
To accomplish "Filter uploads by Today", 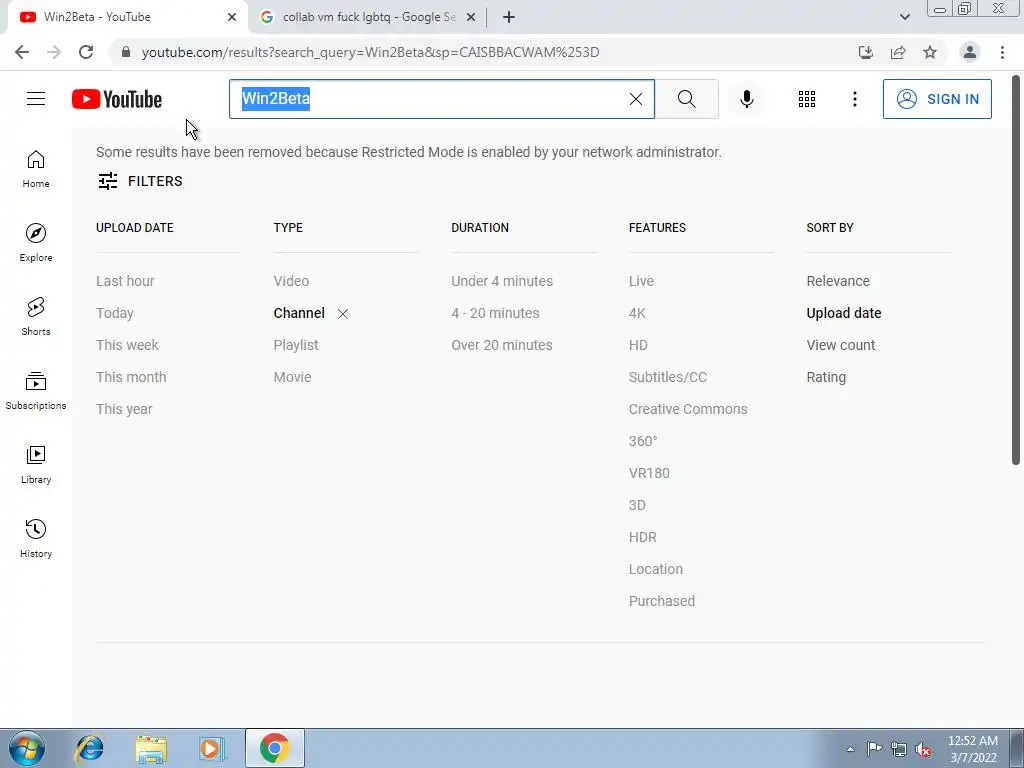I will tap(115, 313).
